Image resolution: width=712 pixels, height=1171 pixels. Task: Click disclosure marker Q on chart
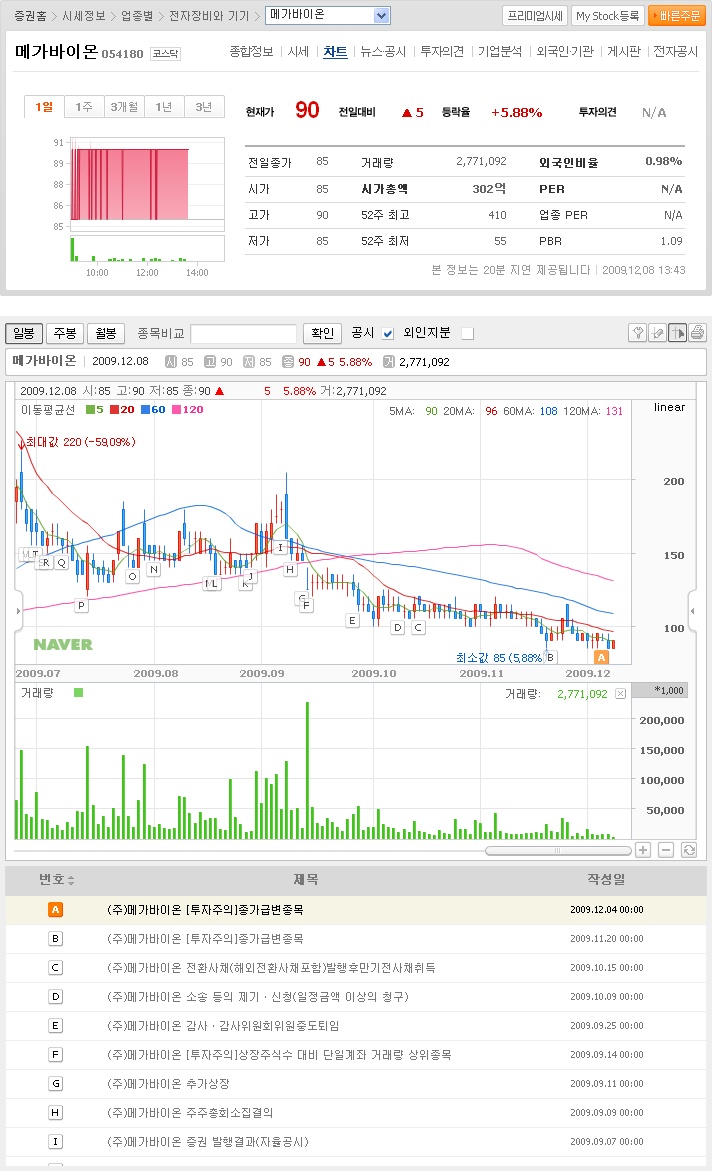coord(61,563)
